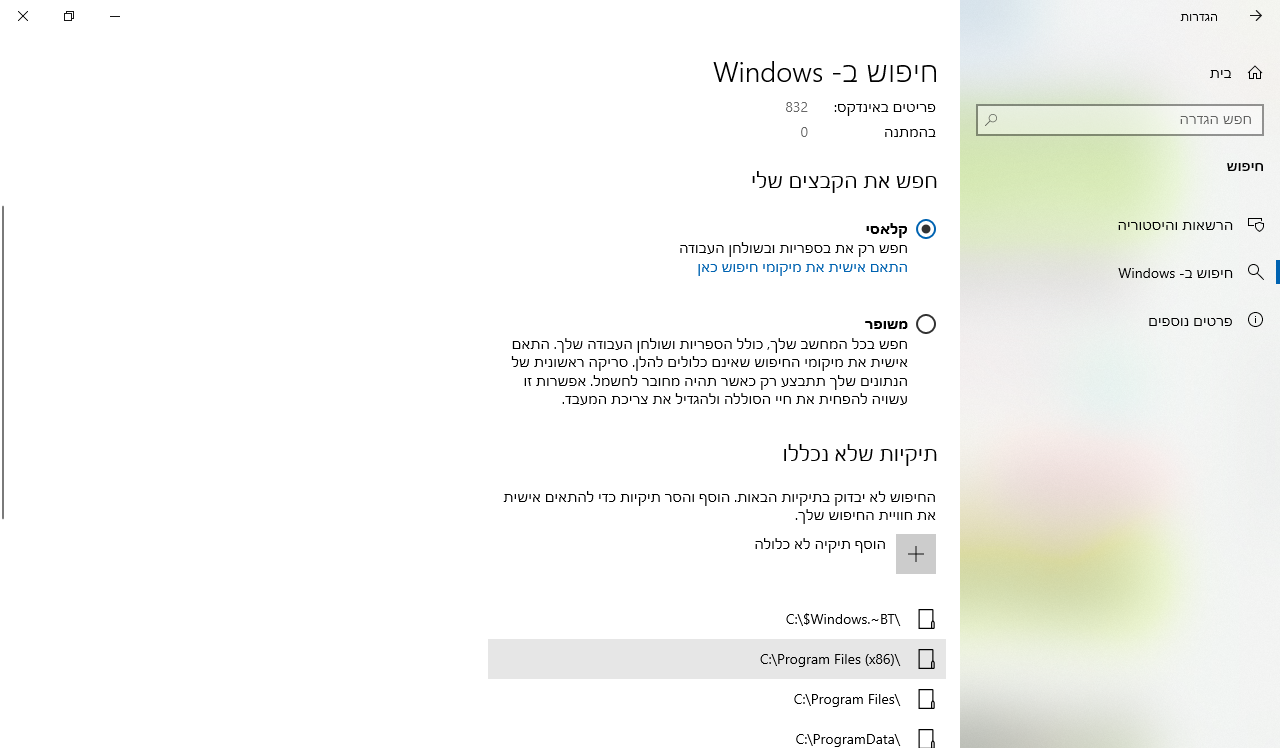Click the Home (בית) icon
Viewport: 1280px width, 748px height.
tap(1255, 73)
